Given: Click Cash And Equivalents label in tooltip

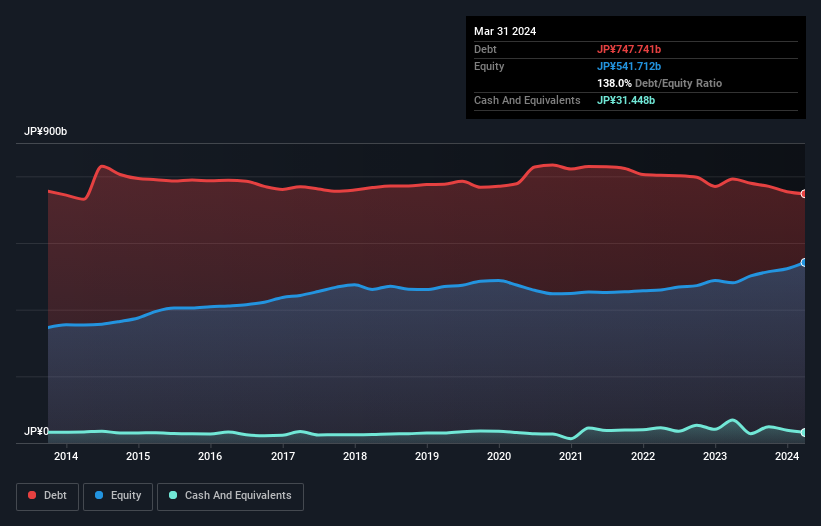Looking at the screenshot, I should pyautogui.click(x=527, y=100).
